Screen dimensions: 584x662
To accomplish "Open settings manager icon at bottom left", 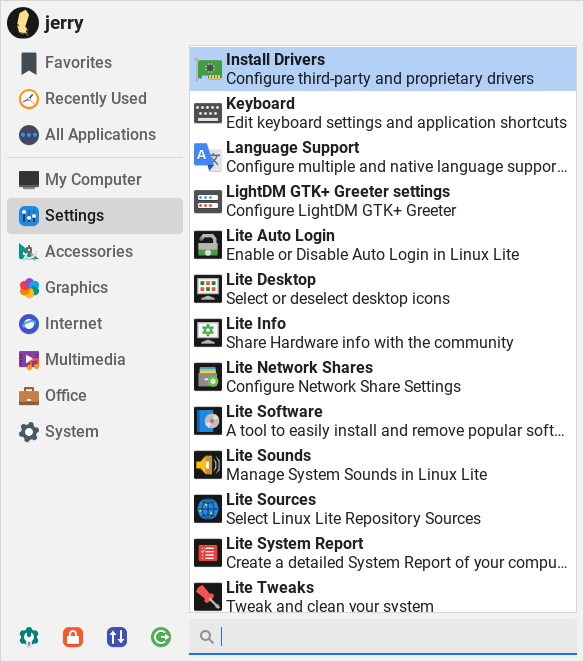I will (29, 637).
